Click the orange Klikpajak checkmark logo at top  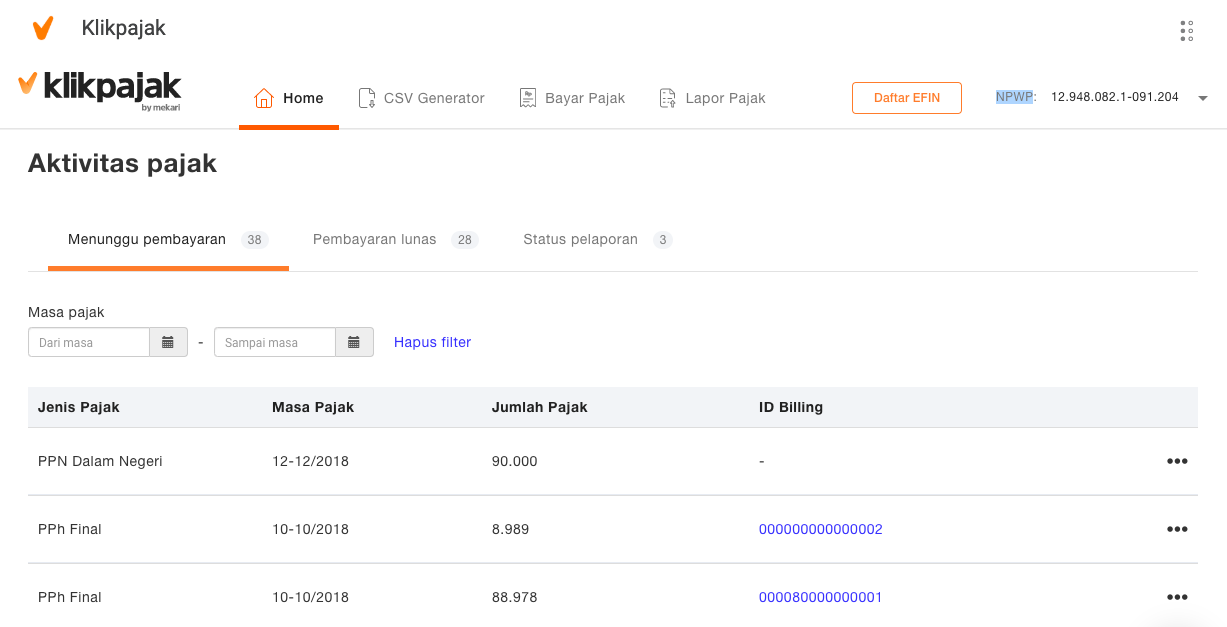[x=42, y=29]
